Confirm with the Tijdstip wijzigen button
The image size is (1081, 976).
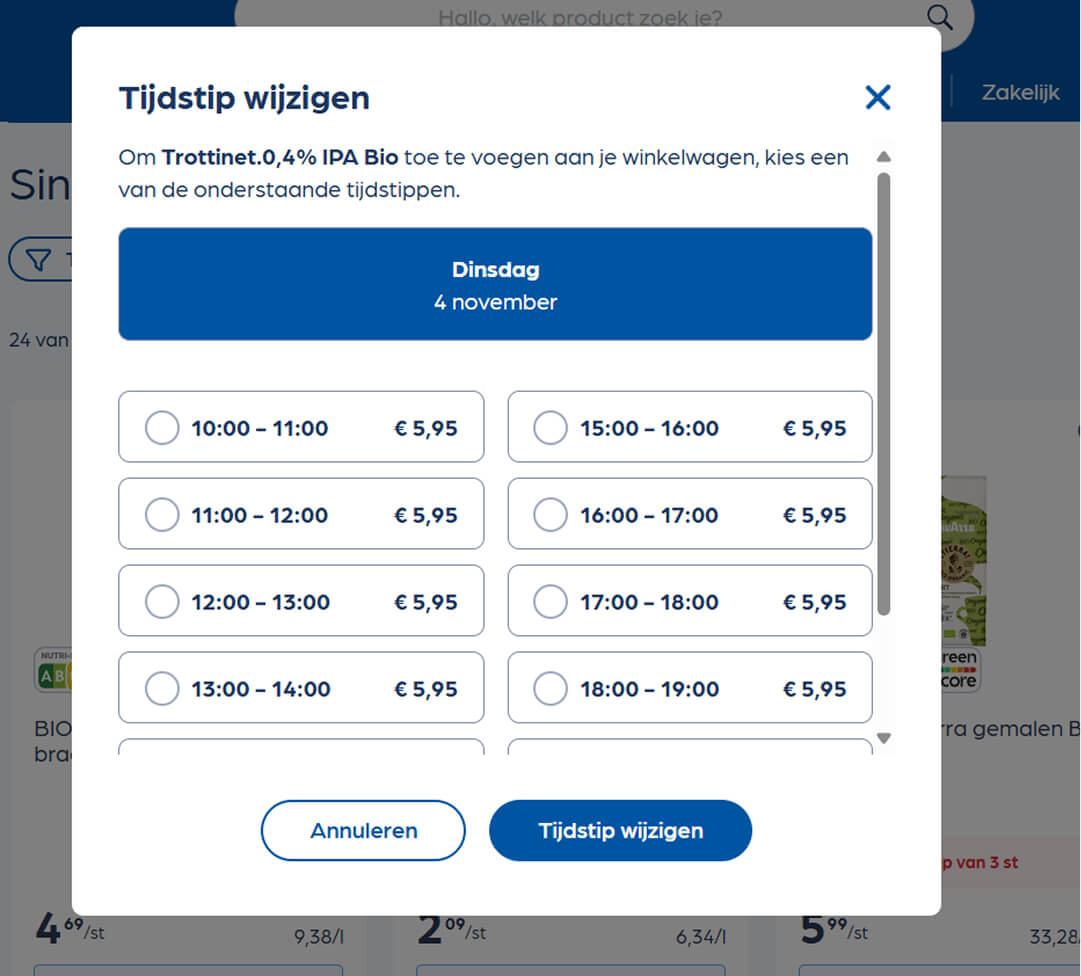pyautogui.click(x=620, y=830)
